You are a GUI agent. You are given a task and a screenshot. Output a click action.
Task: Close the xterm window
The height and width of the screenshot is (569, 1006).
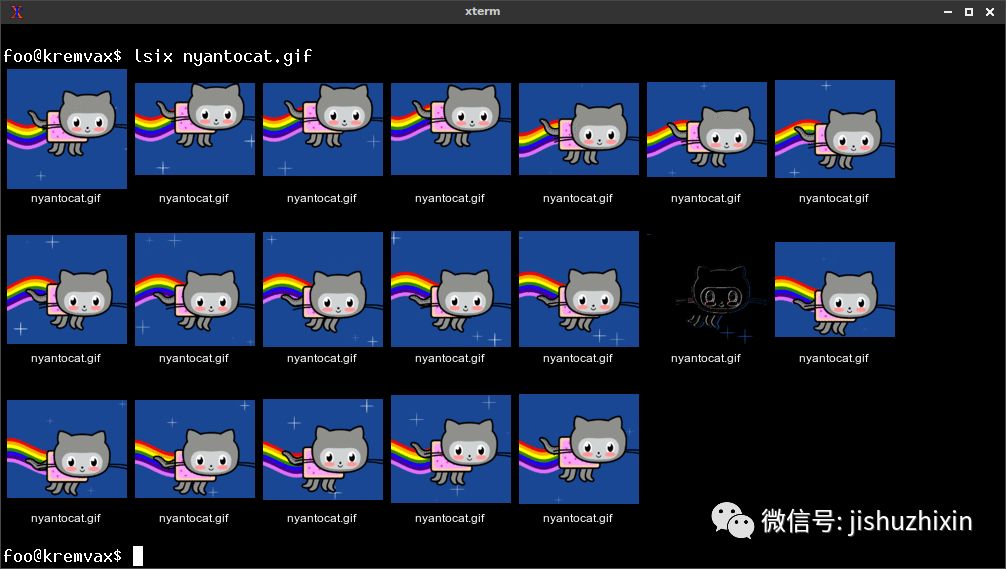click(990, 12)
